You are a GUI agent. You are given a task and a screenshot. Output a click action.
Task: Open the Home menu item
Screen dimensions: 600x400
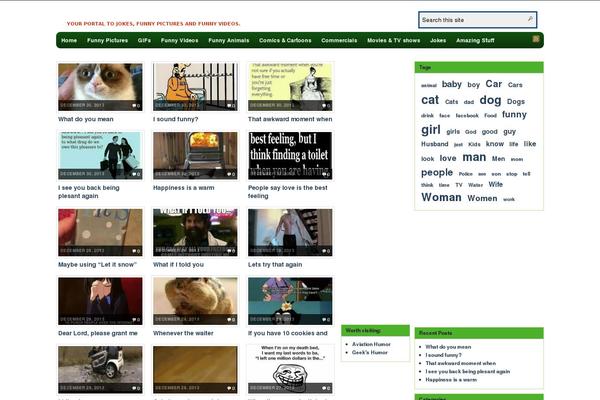pos(69,40)
